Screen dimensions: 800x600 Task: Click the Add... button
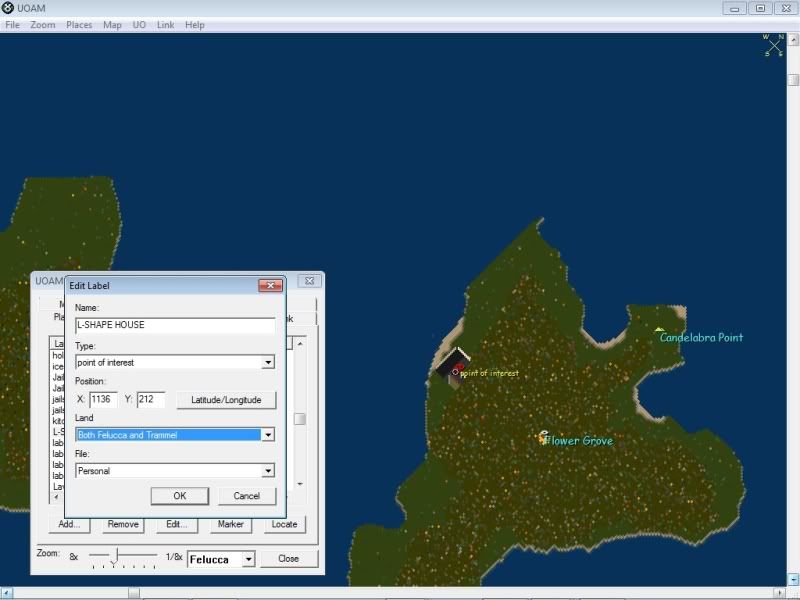pyautogui.click(x=69, y=524)
